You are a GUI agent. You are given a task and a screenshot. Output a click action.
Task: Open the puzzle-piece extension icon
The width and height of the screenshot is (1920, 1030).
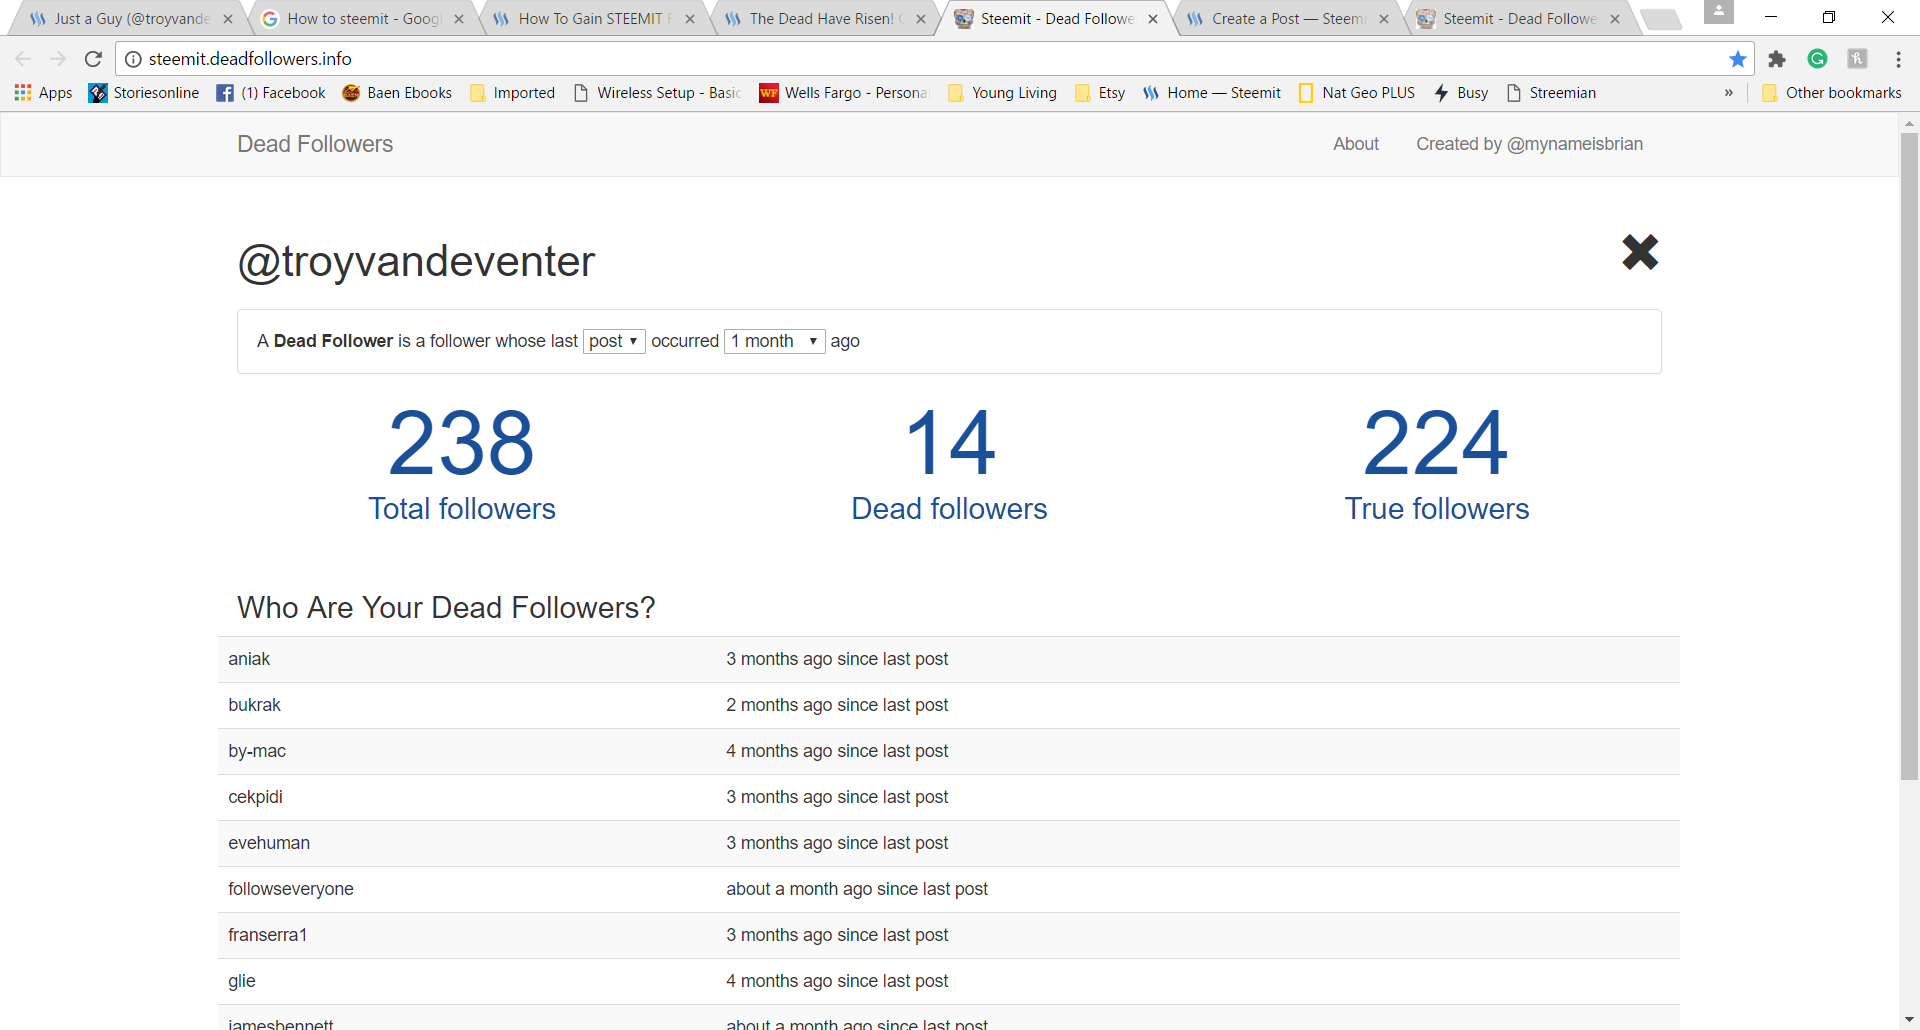pyautogui.click(x=1777, y=59)
